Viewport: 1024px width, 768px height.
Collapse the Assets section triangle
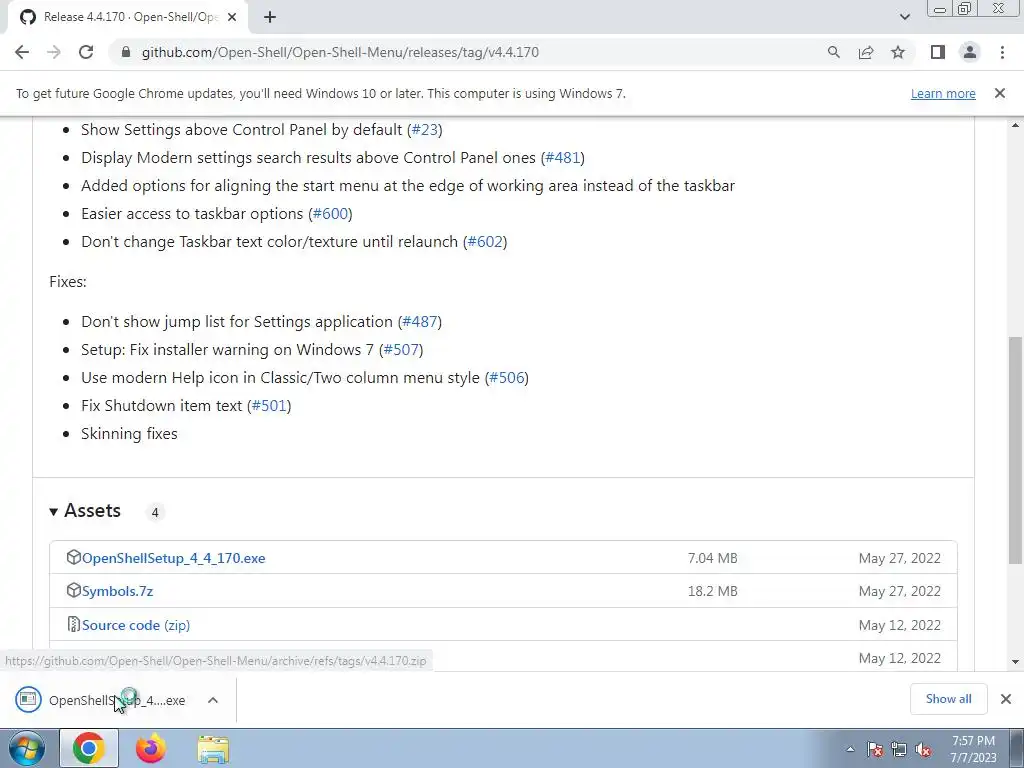pos(54,511)
